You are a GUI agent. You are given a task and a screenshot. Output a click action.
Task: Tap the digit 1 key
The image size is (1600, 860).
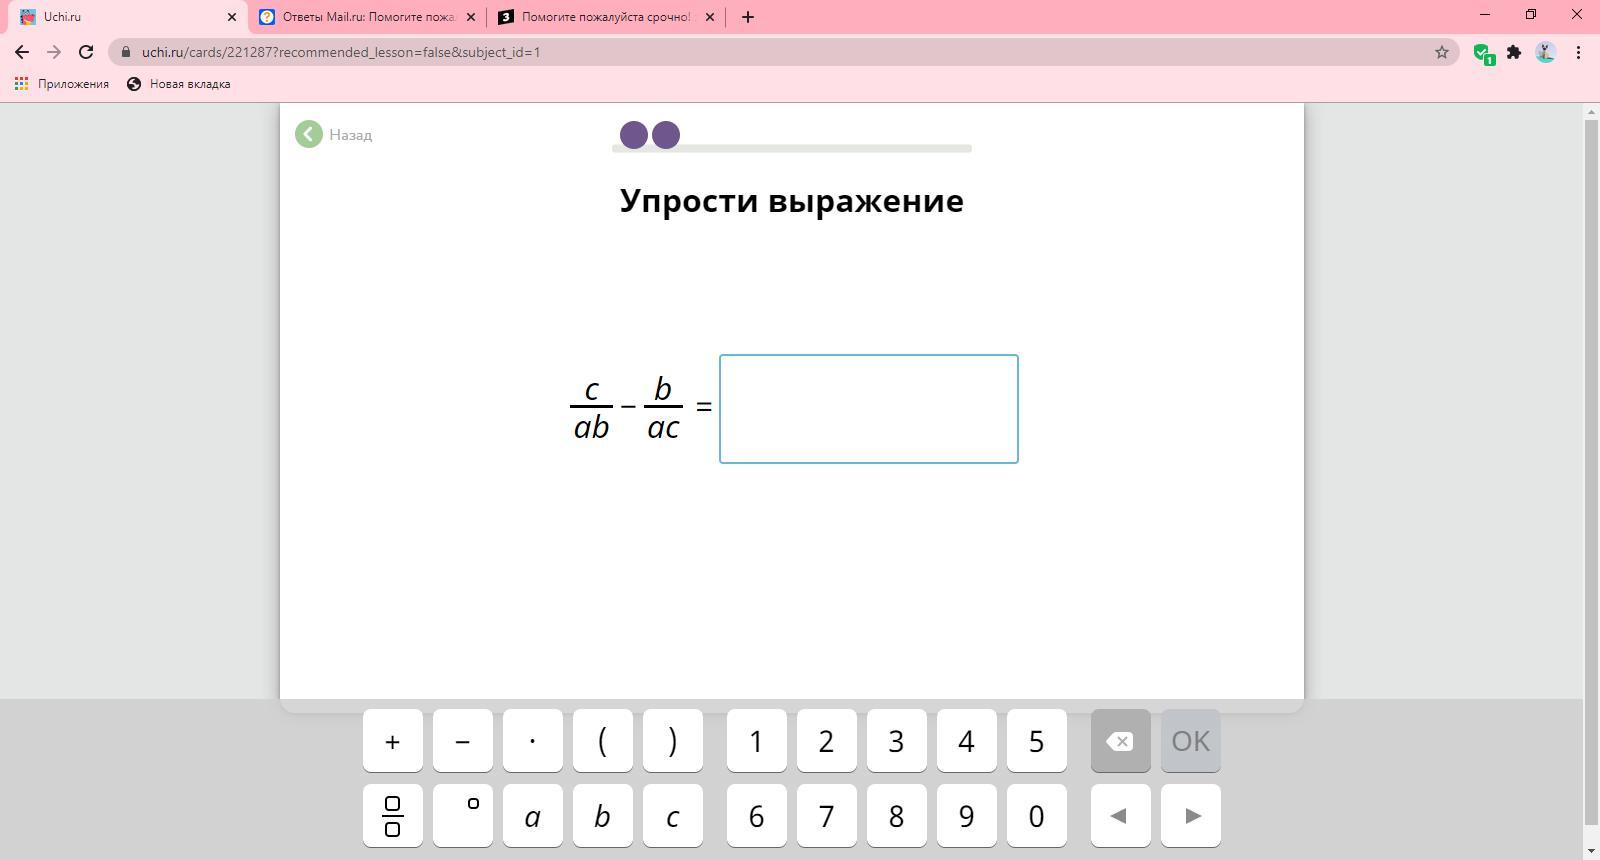(x=757, y=741)
